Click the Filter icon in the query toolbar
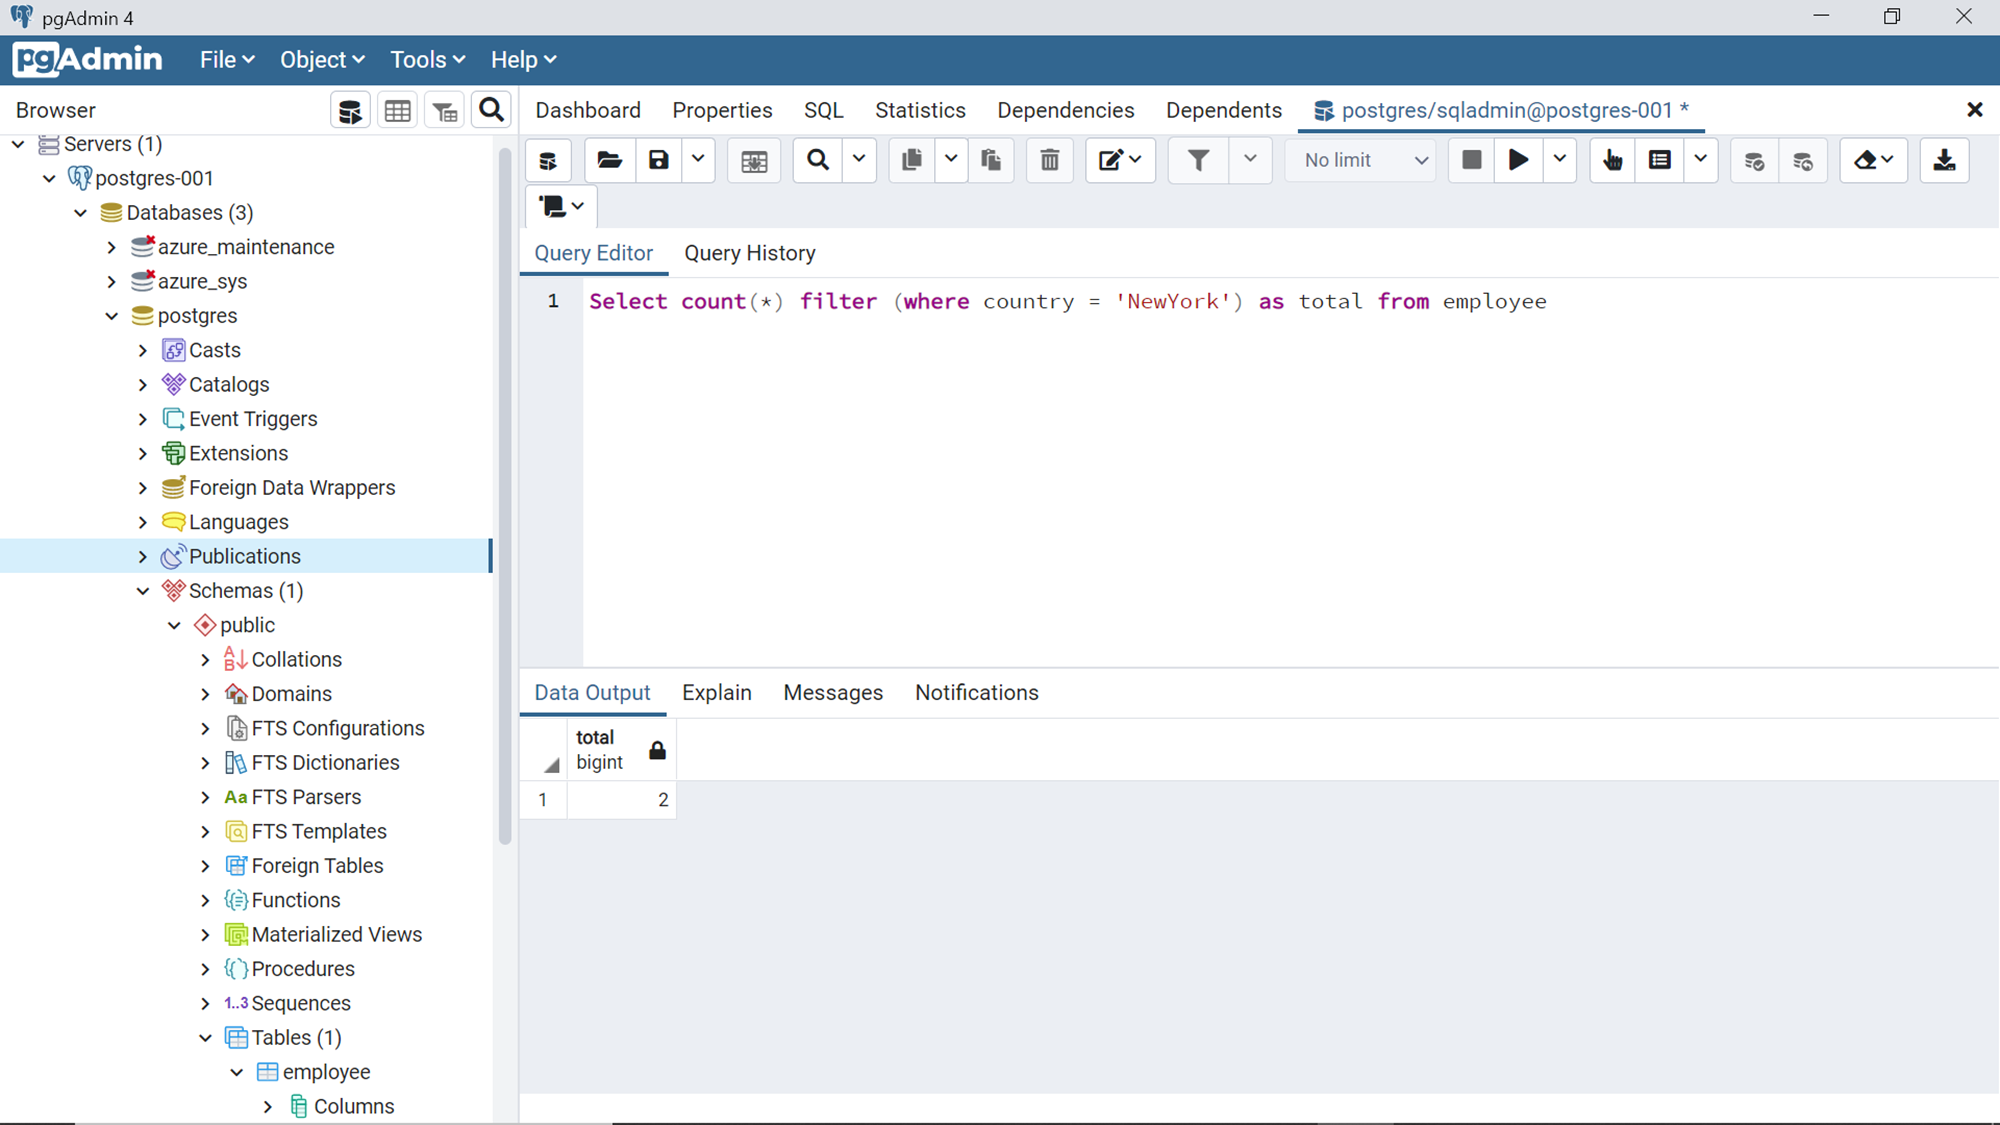 (1196, 160)
